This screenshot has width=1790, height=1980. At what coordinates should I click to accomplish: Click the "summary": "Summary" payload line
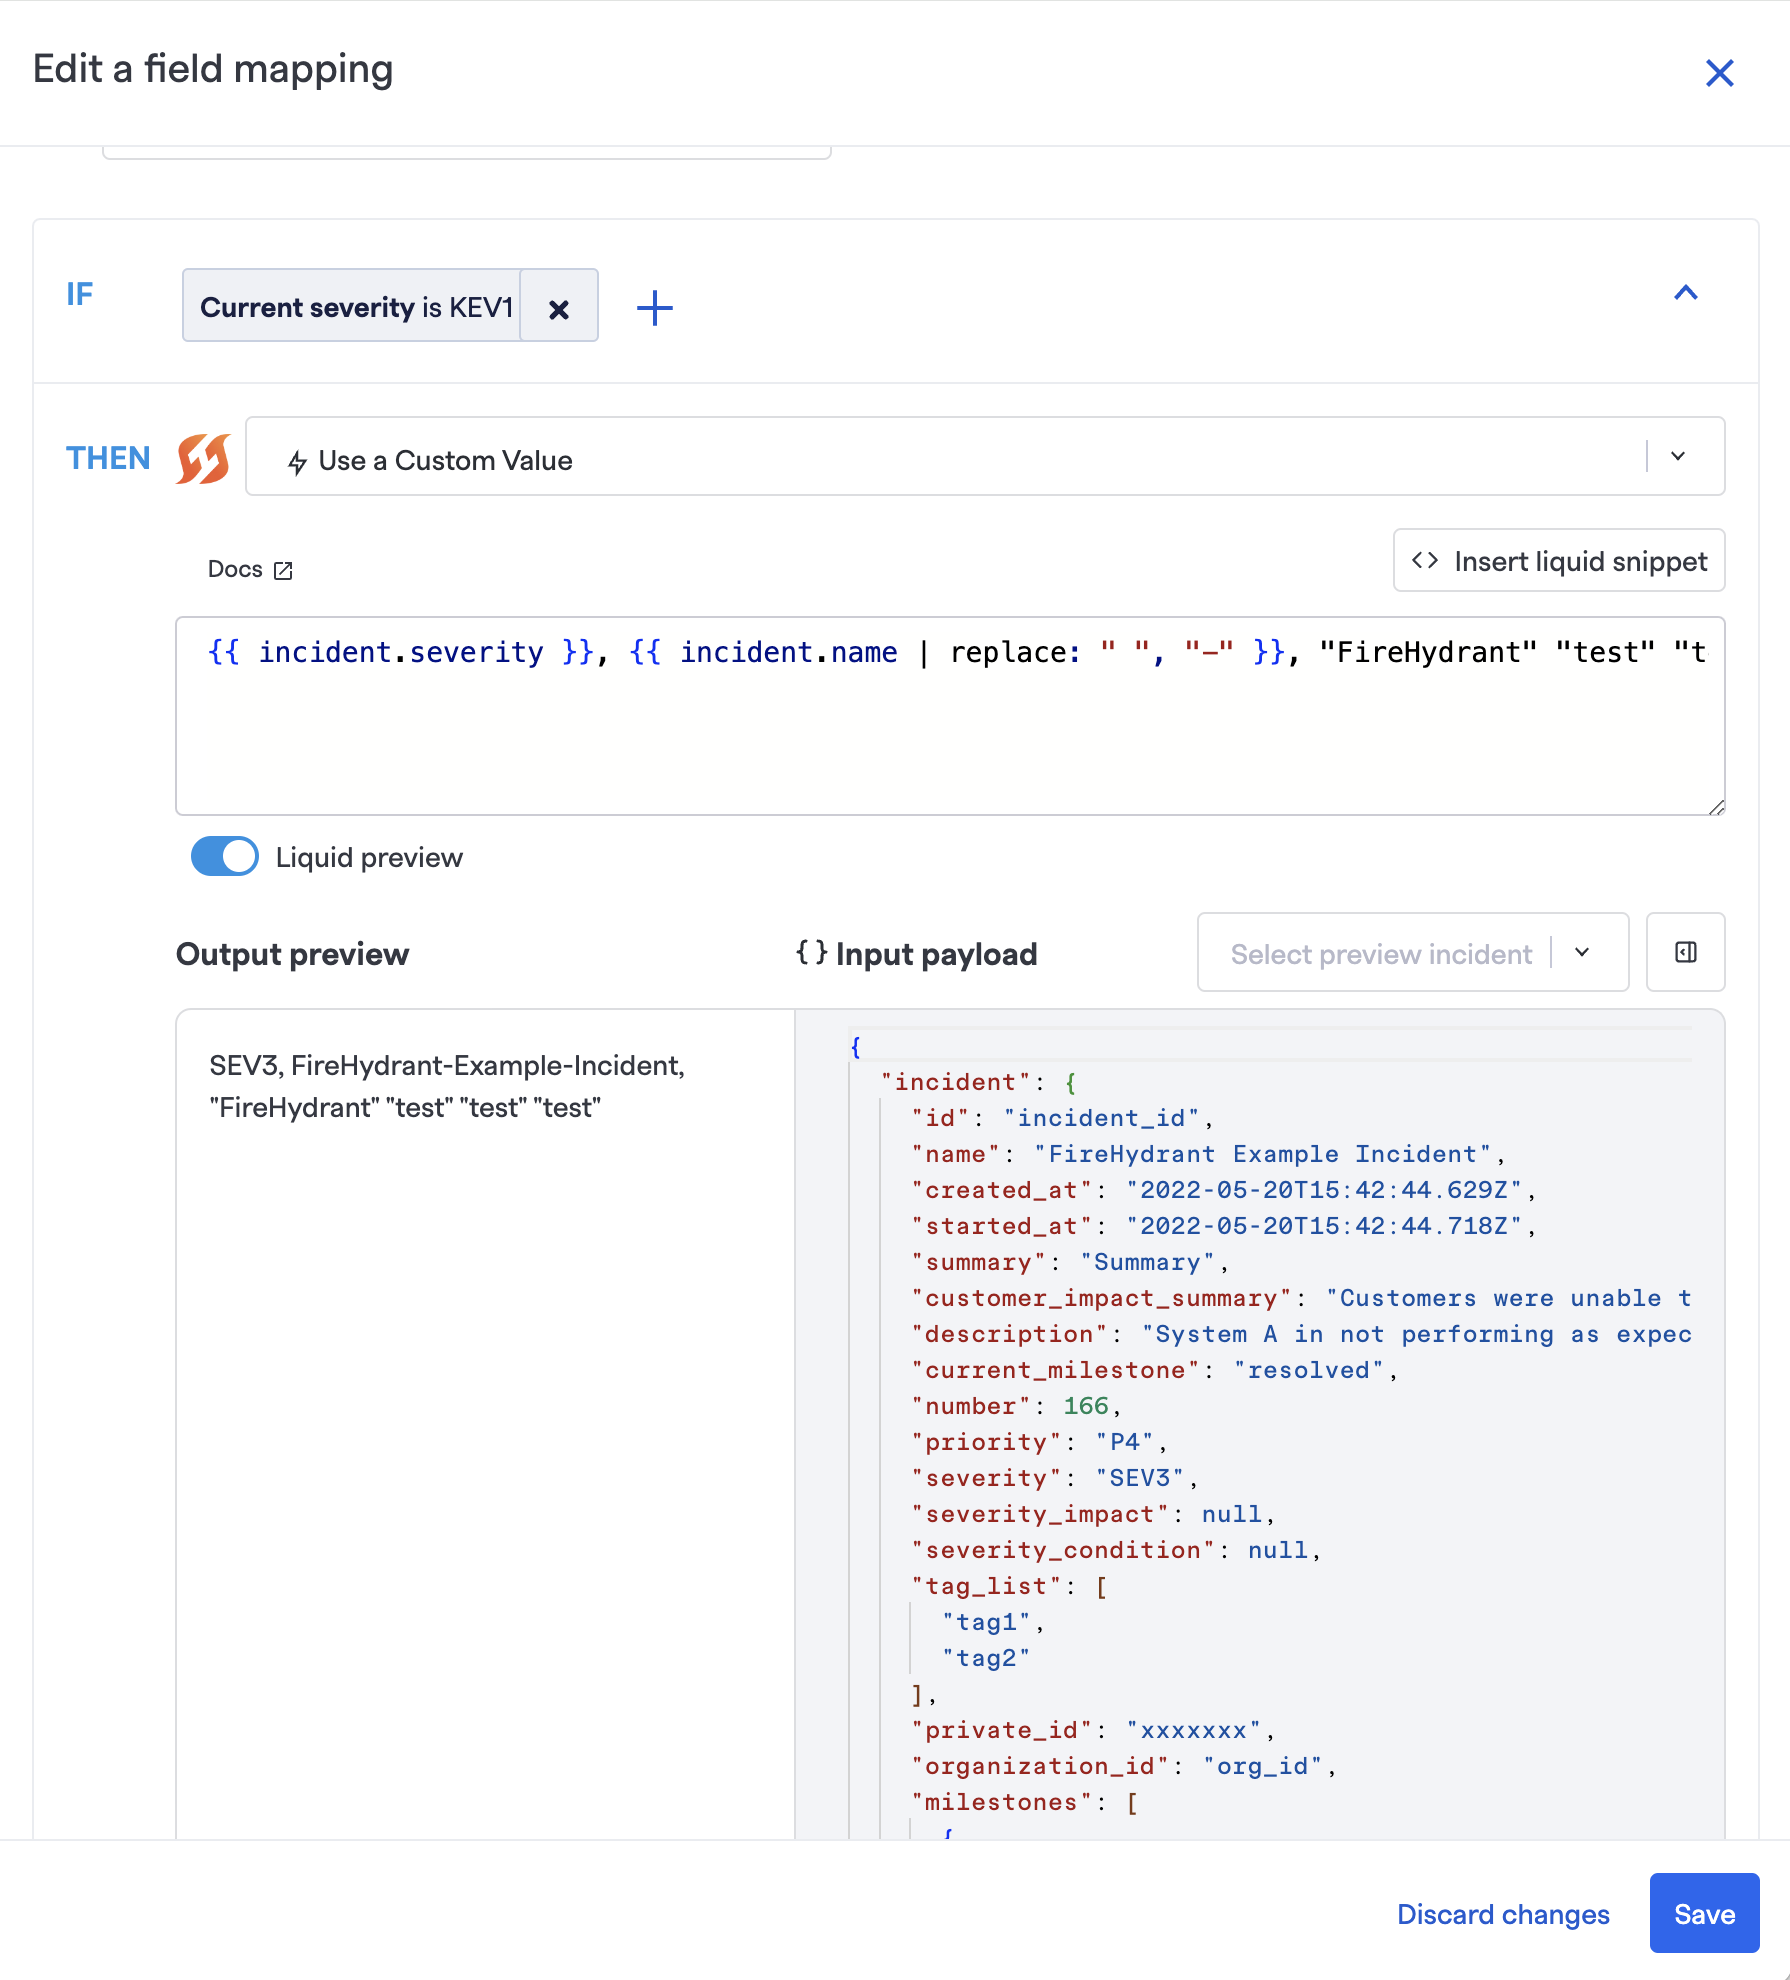(1070, 1262)
